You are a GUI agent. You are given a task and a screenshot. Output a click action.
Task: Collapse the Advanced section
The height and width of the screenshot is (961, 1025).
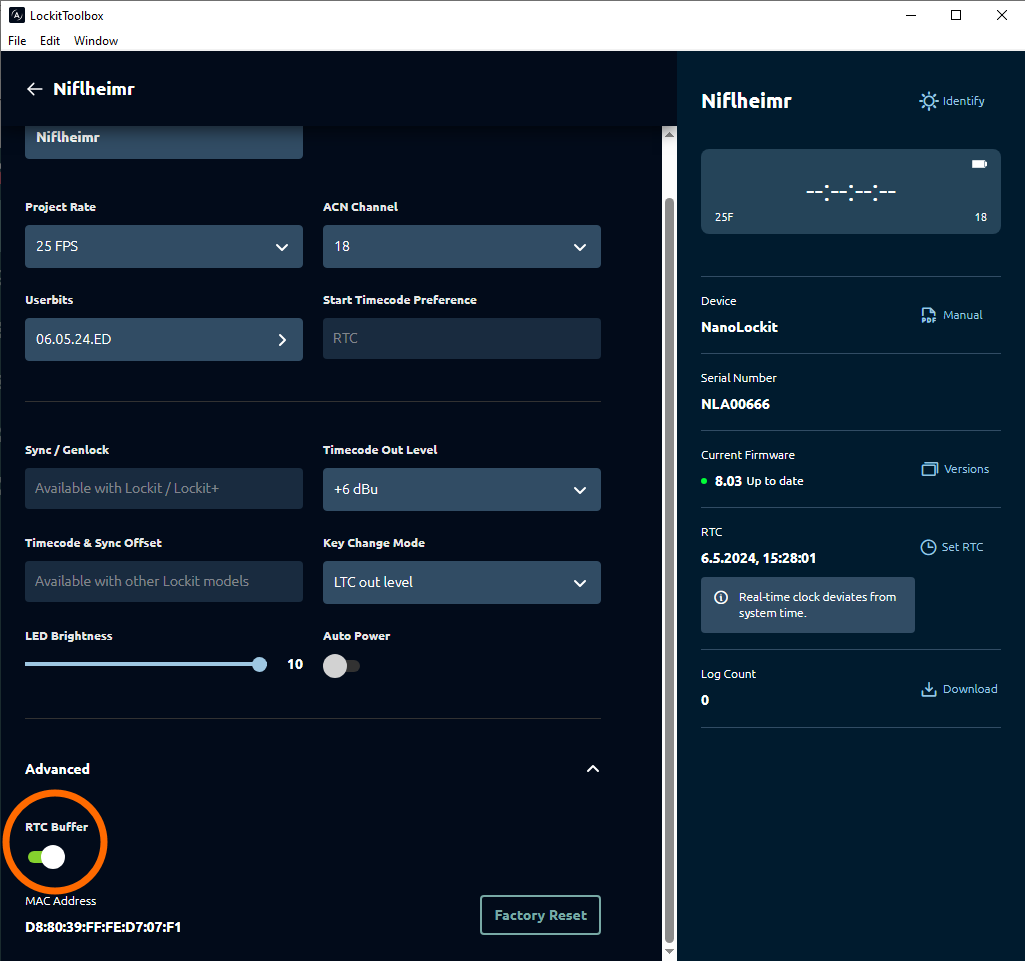tap(592, 769)
